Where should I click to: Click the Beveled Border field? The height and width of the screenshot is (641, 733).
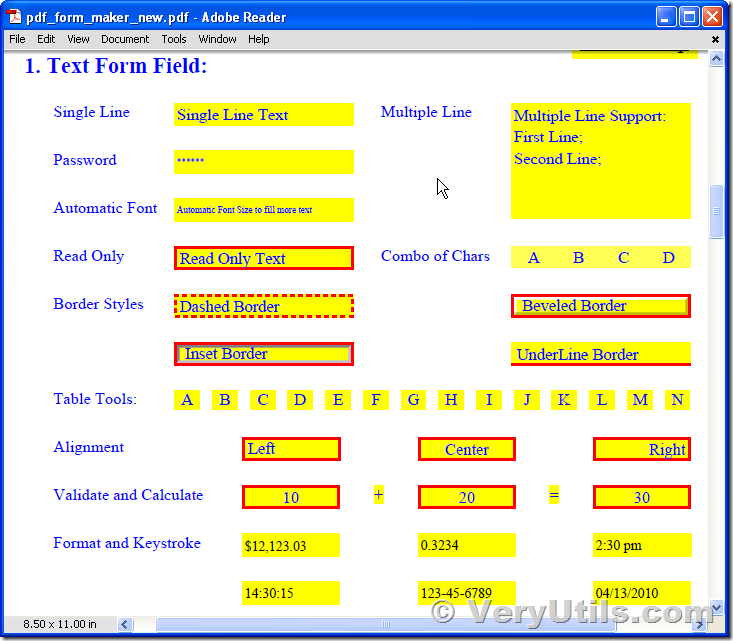(x=601, y=306)
